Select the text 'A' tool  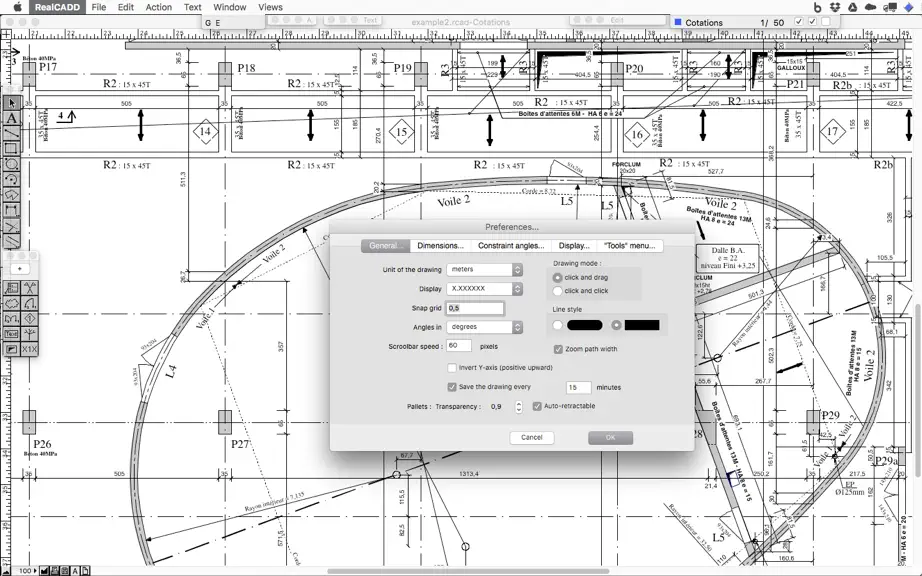(11, 119)
